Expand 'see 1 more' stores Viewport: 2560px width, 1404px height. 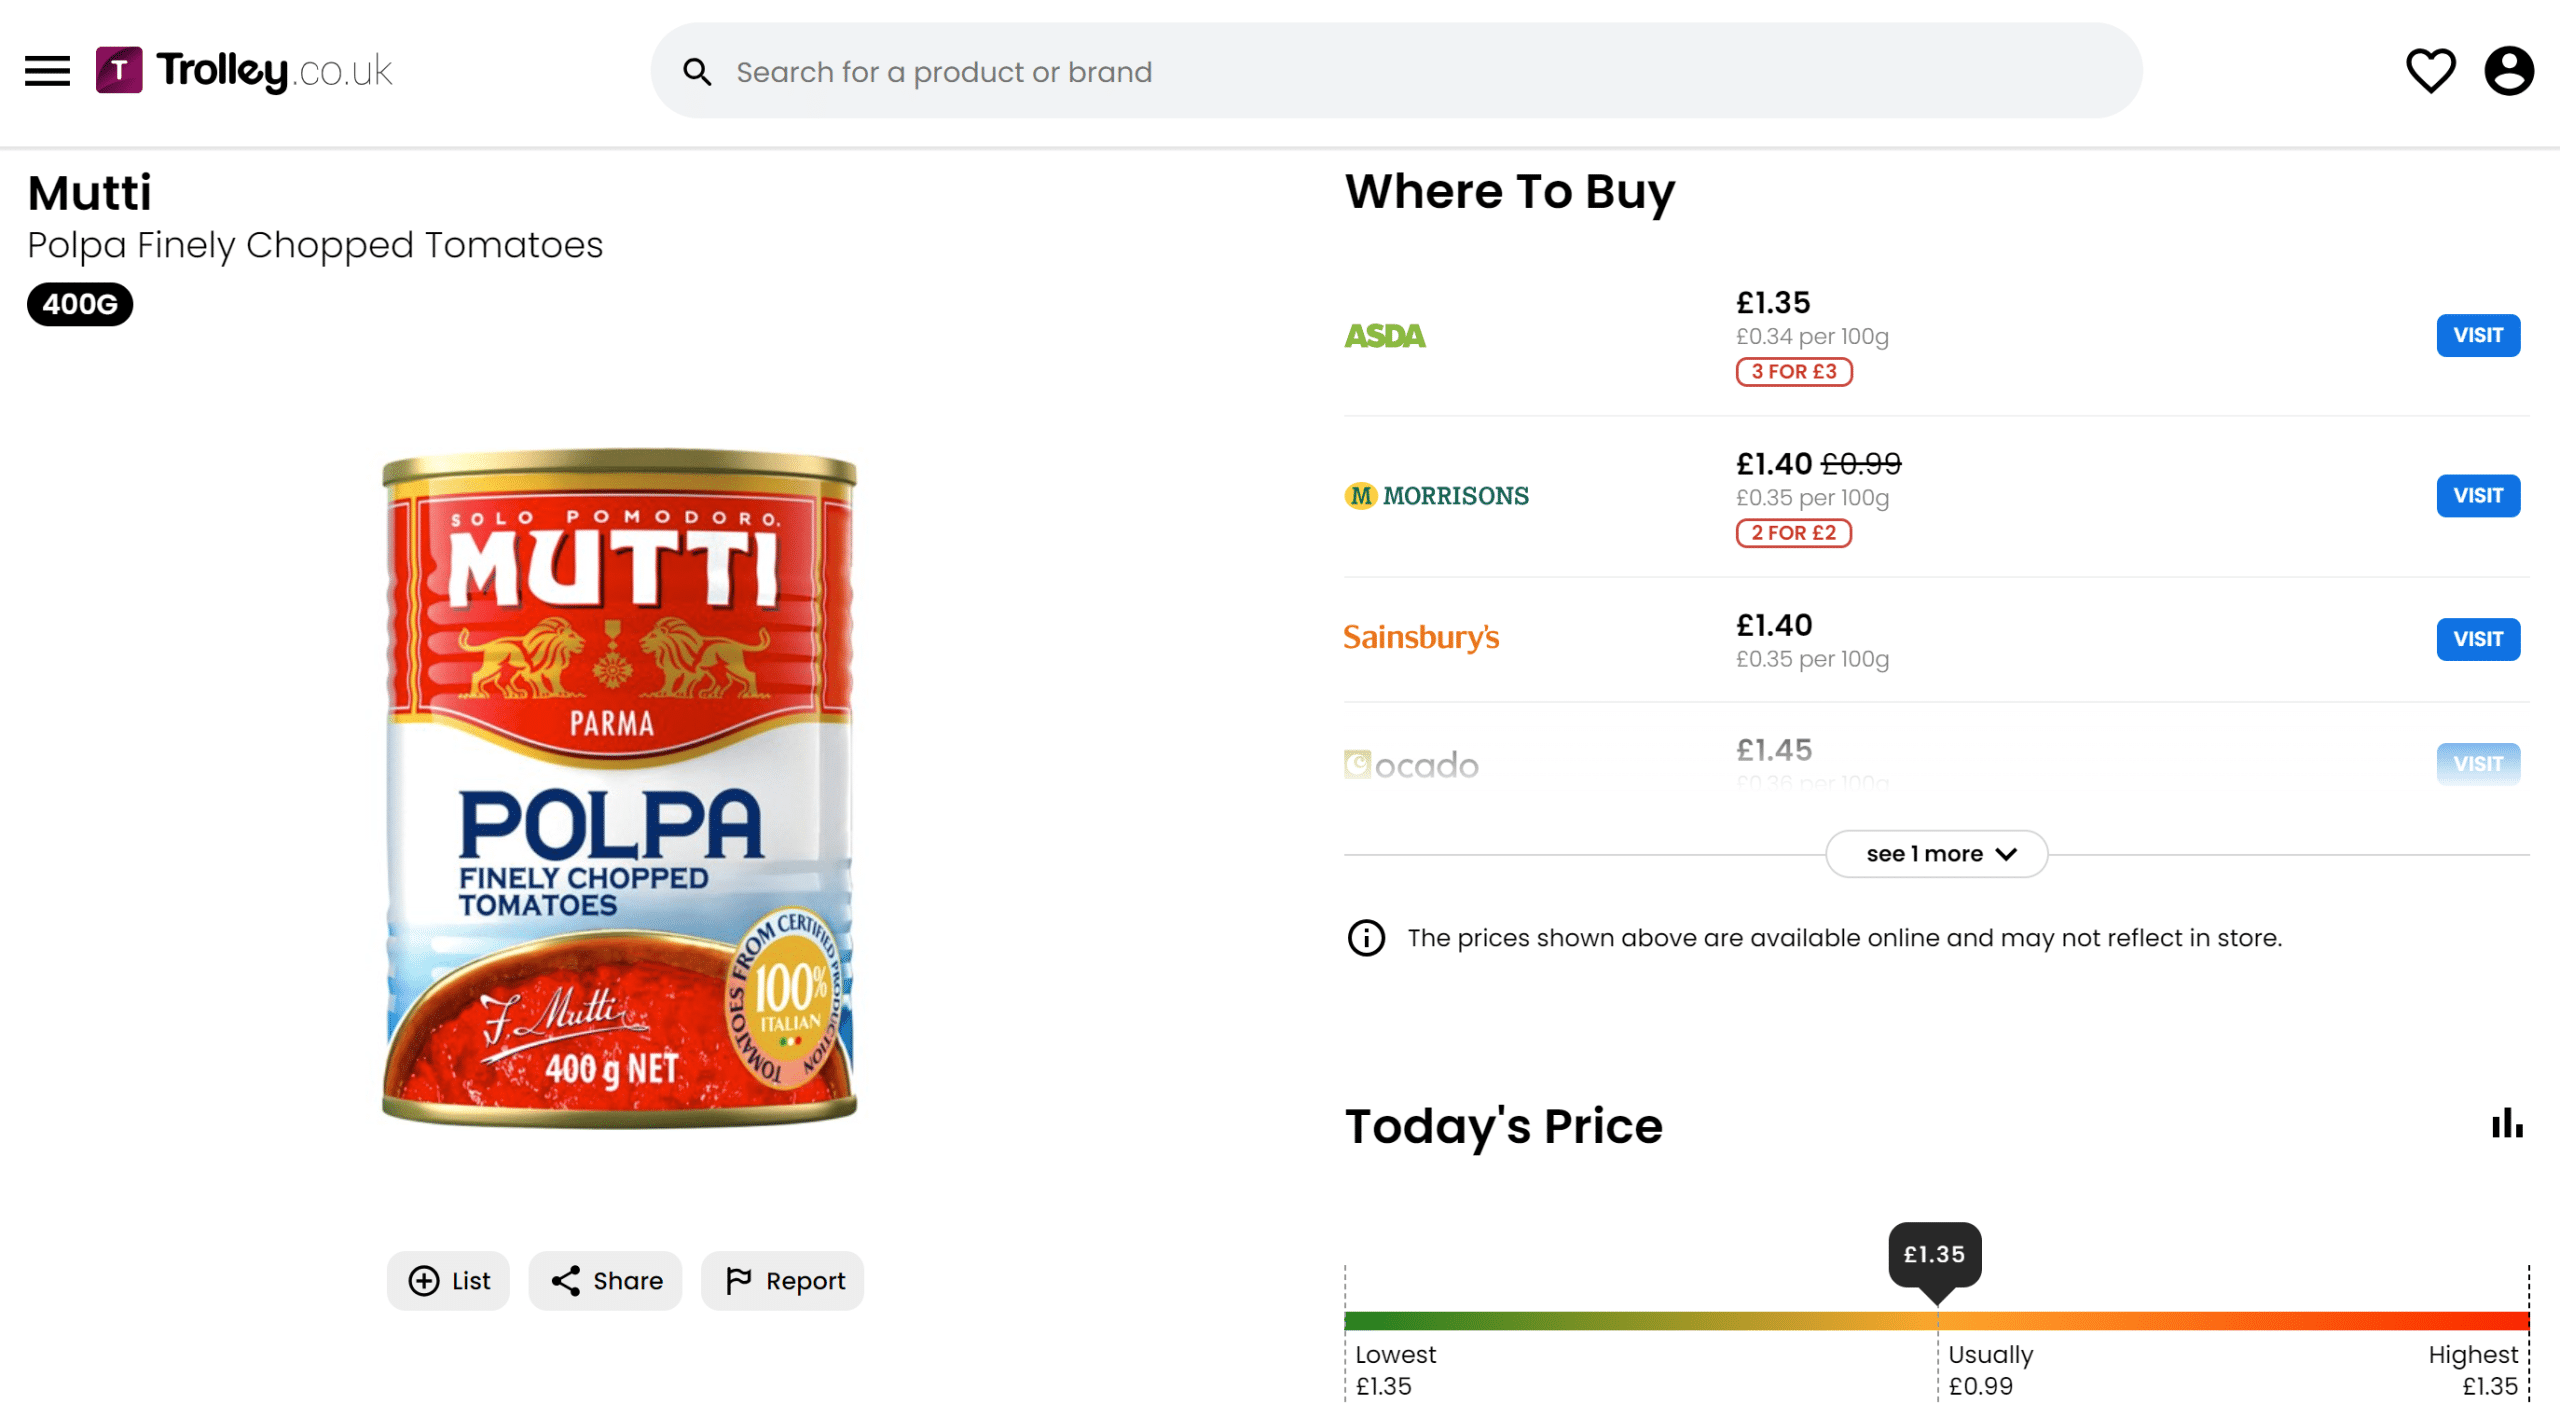(1937, 854)
